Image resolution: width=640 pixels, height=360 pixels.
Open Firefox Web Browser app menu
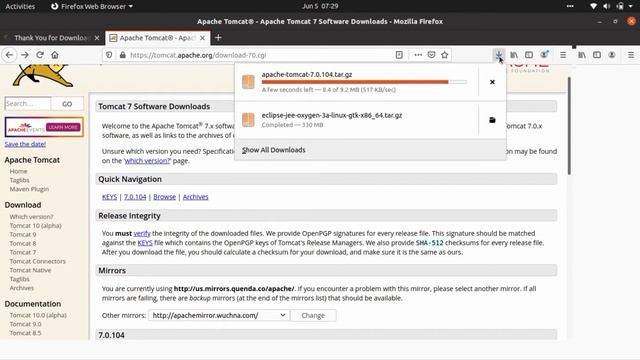pos(92,6)
